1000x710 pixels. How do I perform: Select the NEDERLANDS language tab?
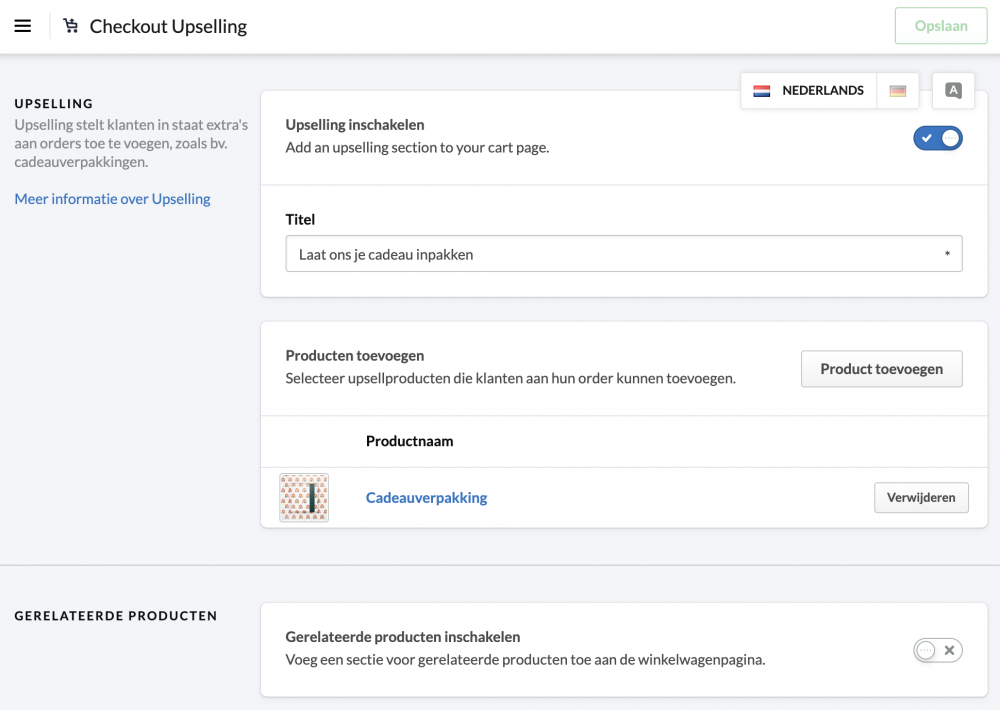[x=822, y=91]
